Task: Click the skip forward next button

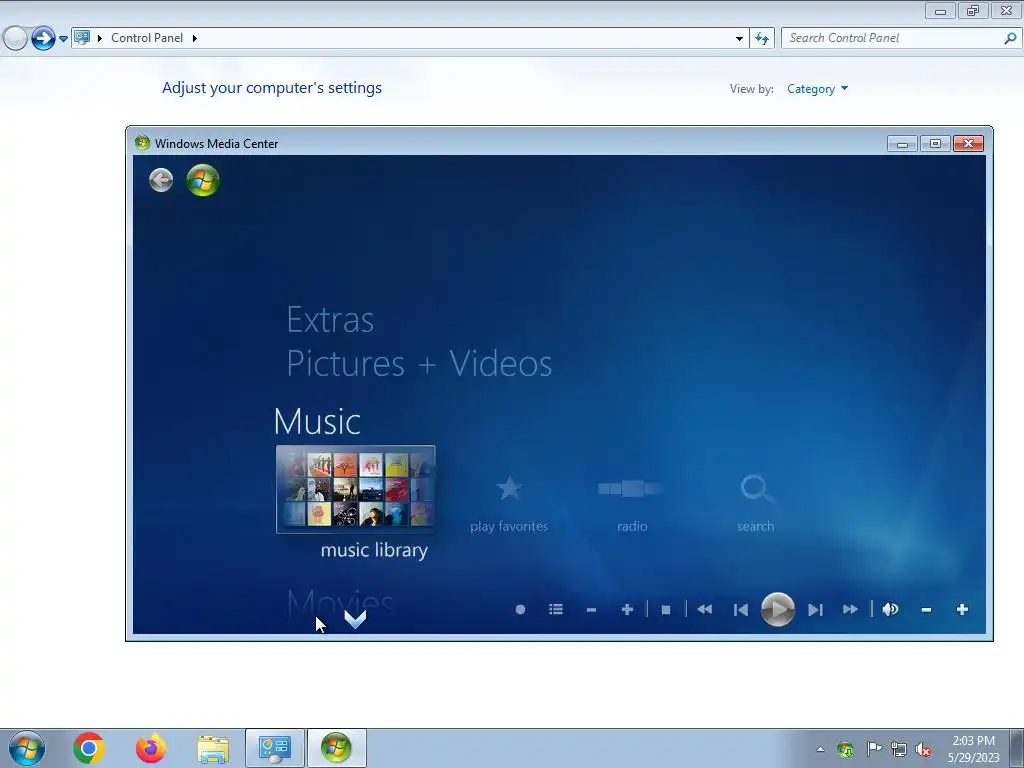Action: click(x=815, y=610)
